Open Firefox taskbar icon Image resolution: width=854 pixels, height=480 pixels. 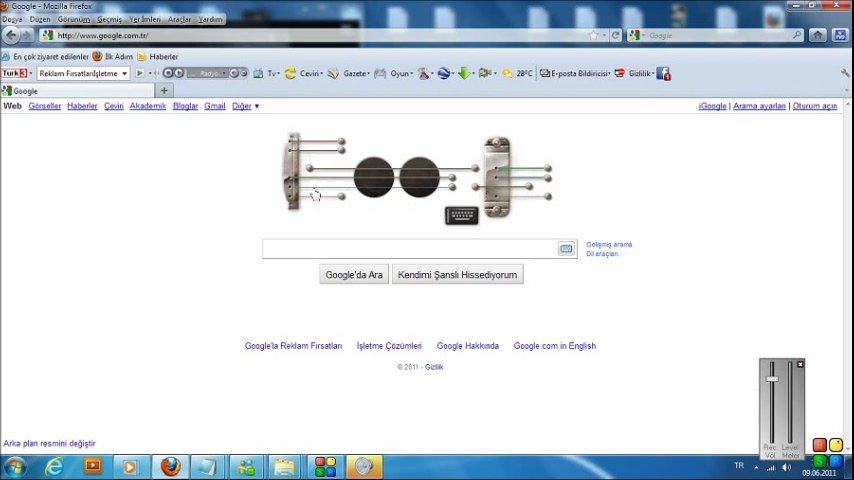(170, 467)
